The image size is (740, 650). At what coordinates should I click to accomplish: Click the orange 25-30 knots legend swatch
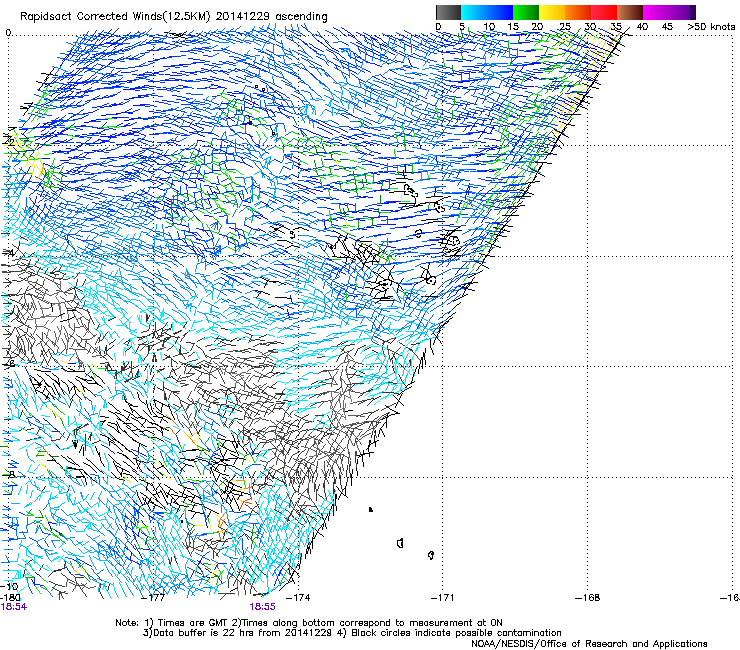tap(578, 12)
